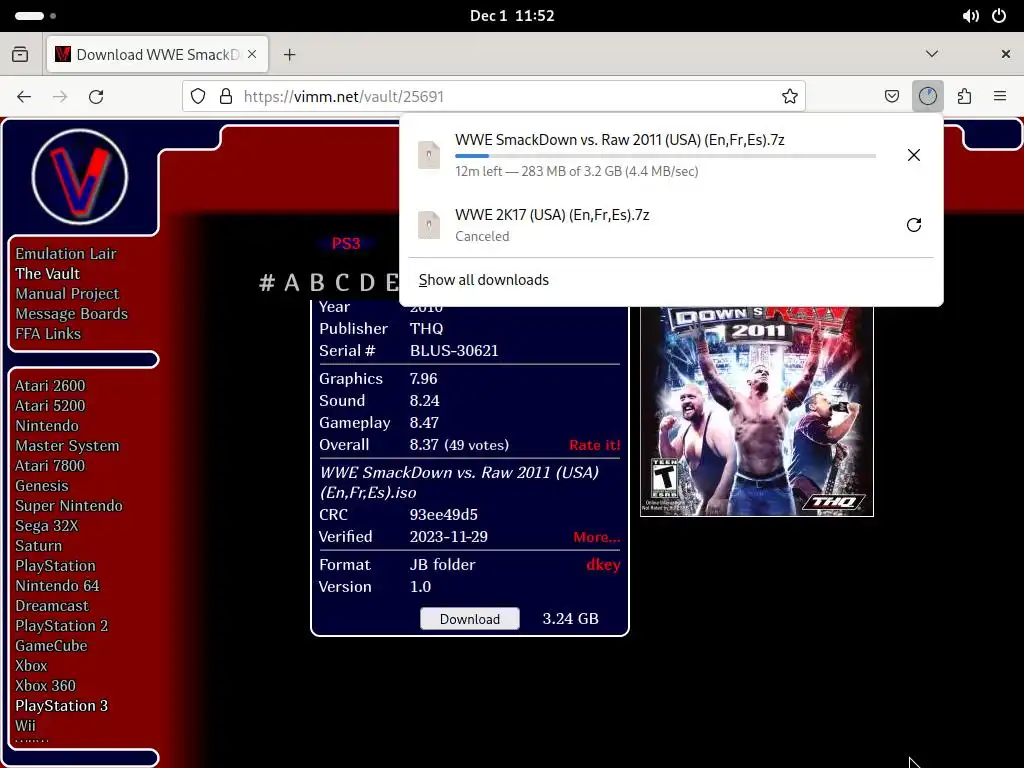This screenshot has width=1024, height=768.
Task: Open the Firefox View icon
Action: pos(20,54)
